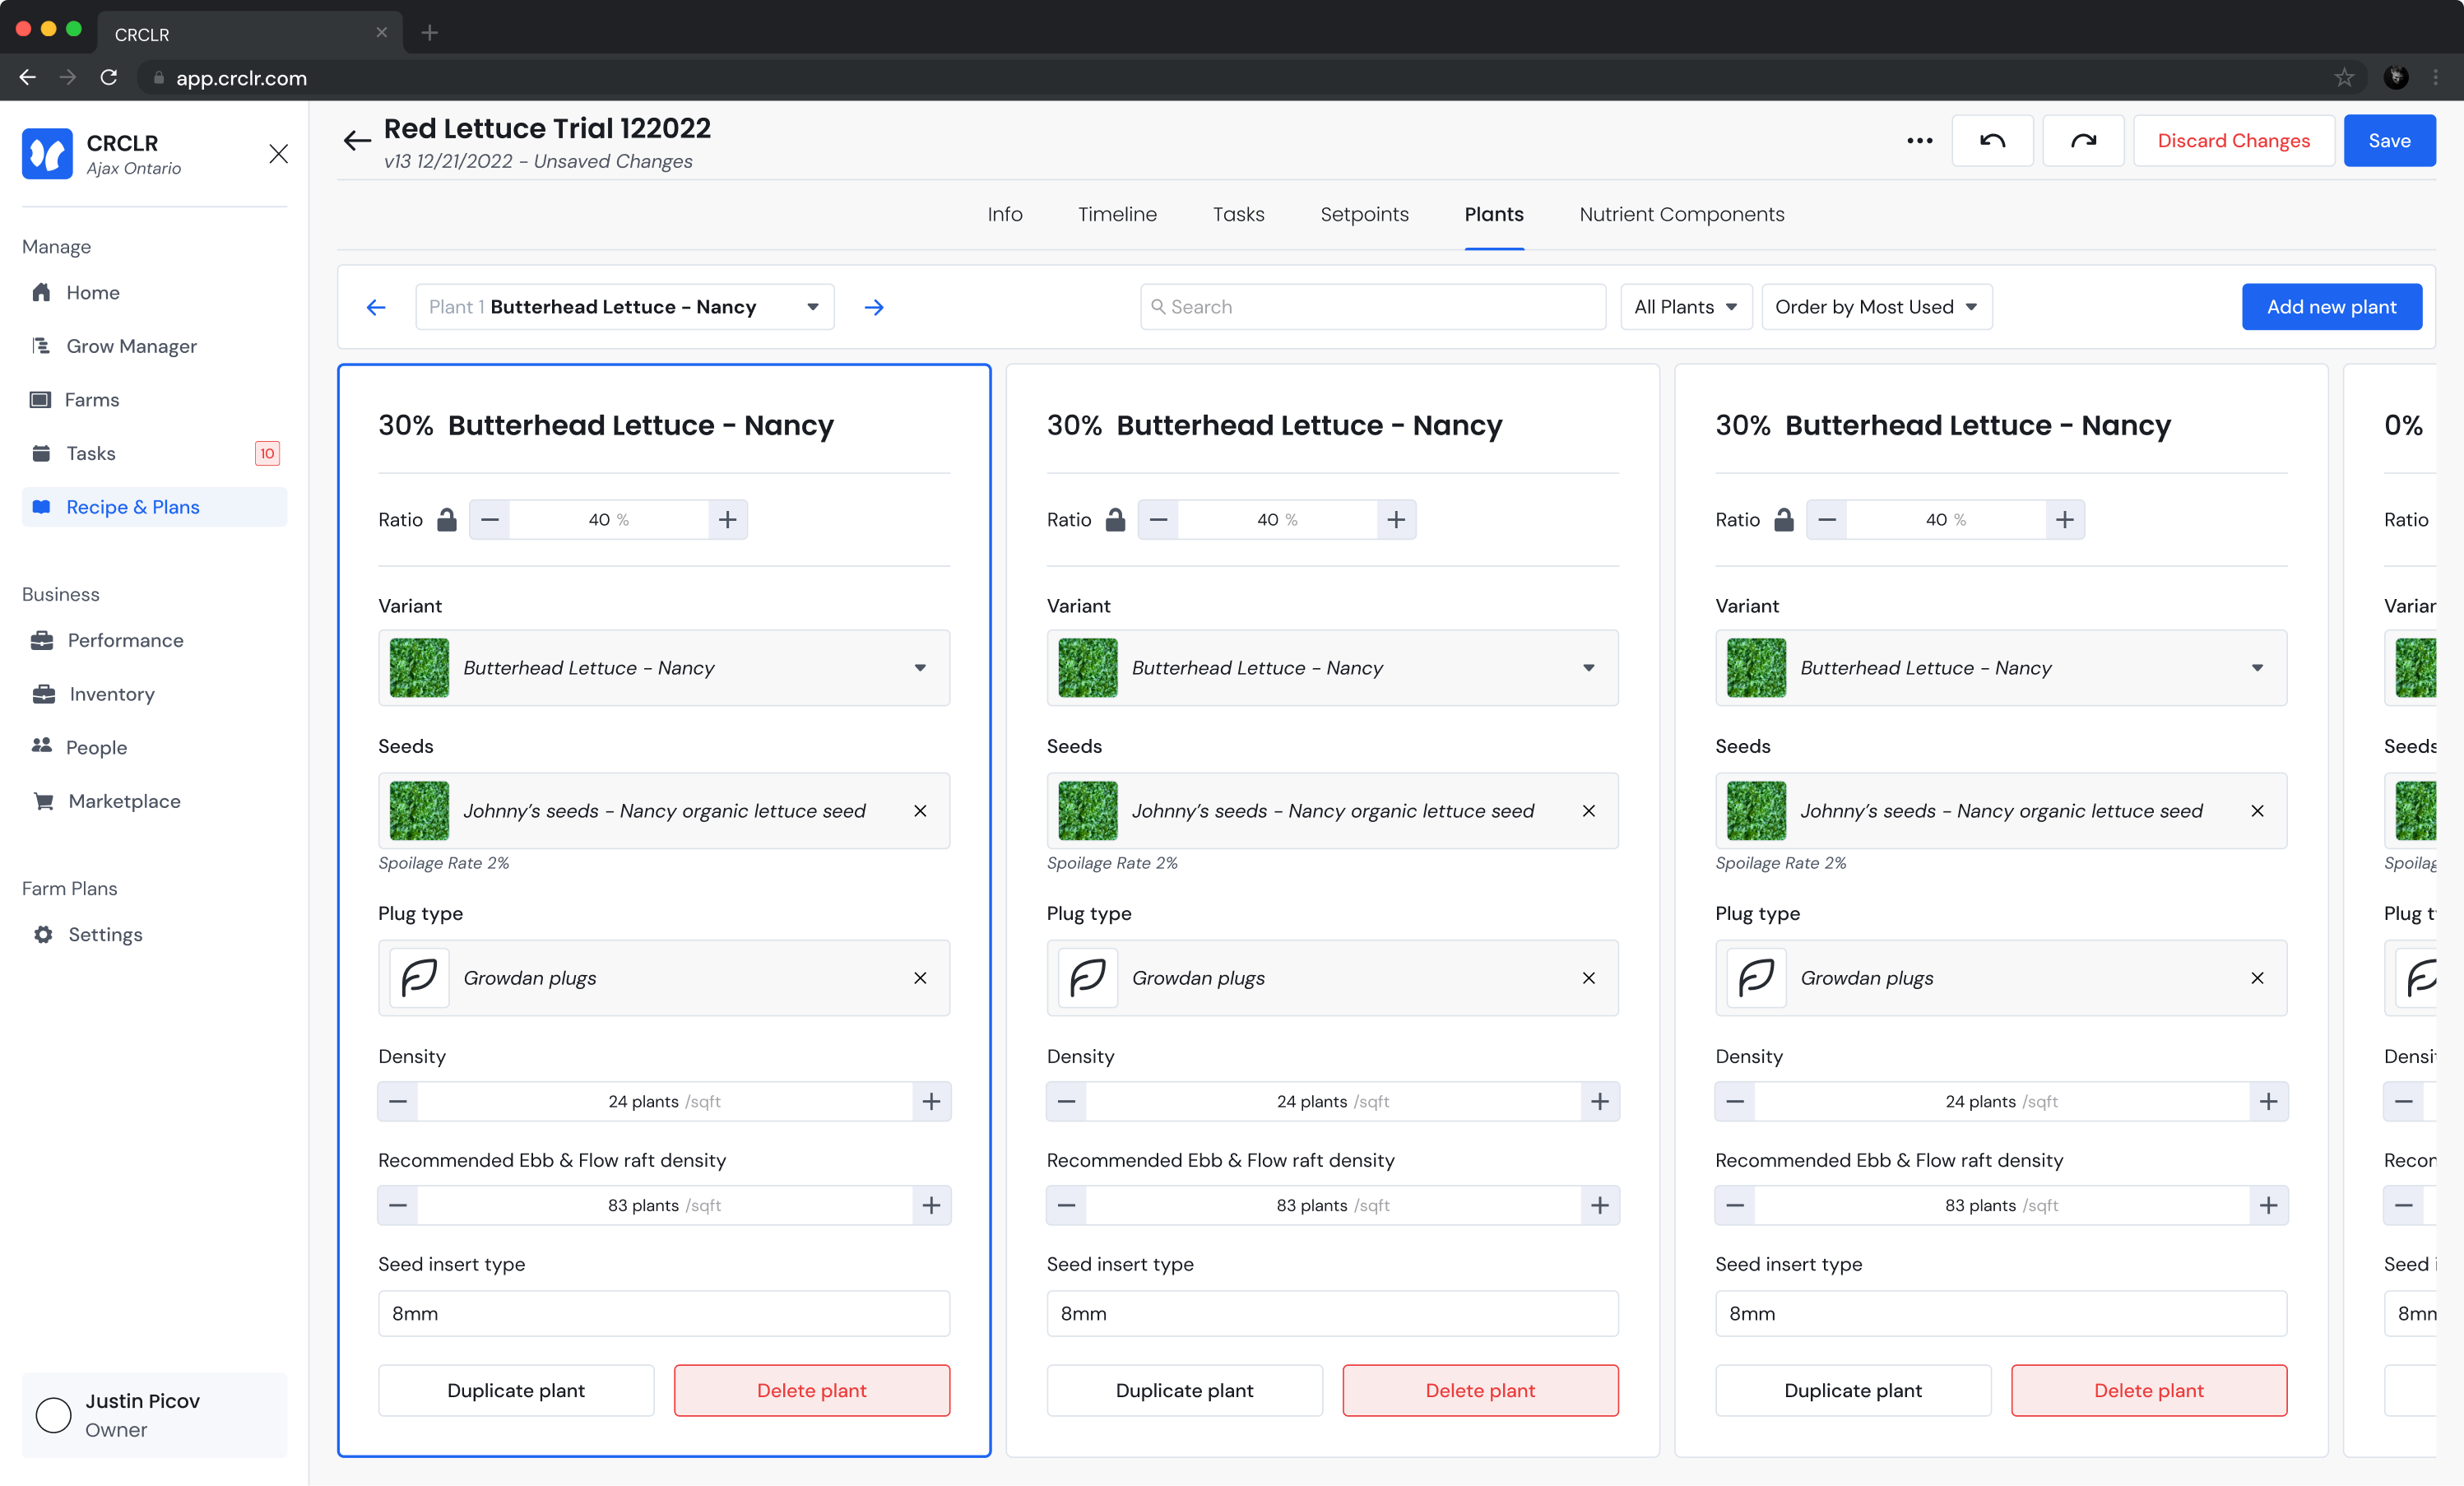Expand the All Plants filter dropdown
The image size is (2464, 1486).
[x=1685, y=307]
